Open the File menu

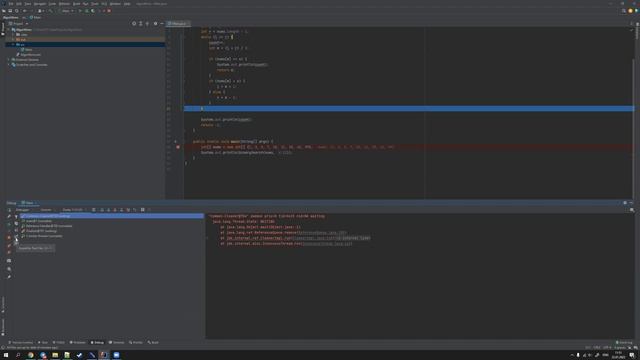click(11, 4)
